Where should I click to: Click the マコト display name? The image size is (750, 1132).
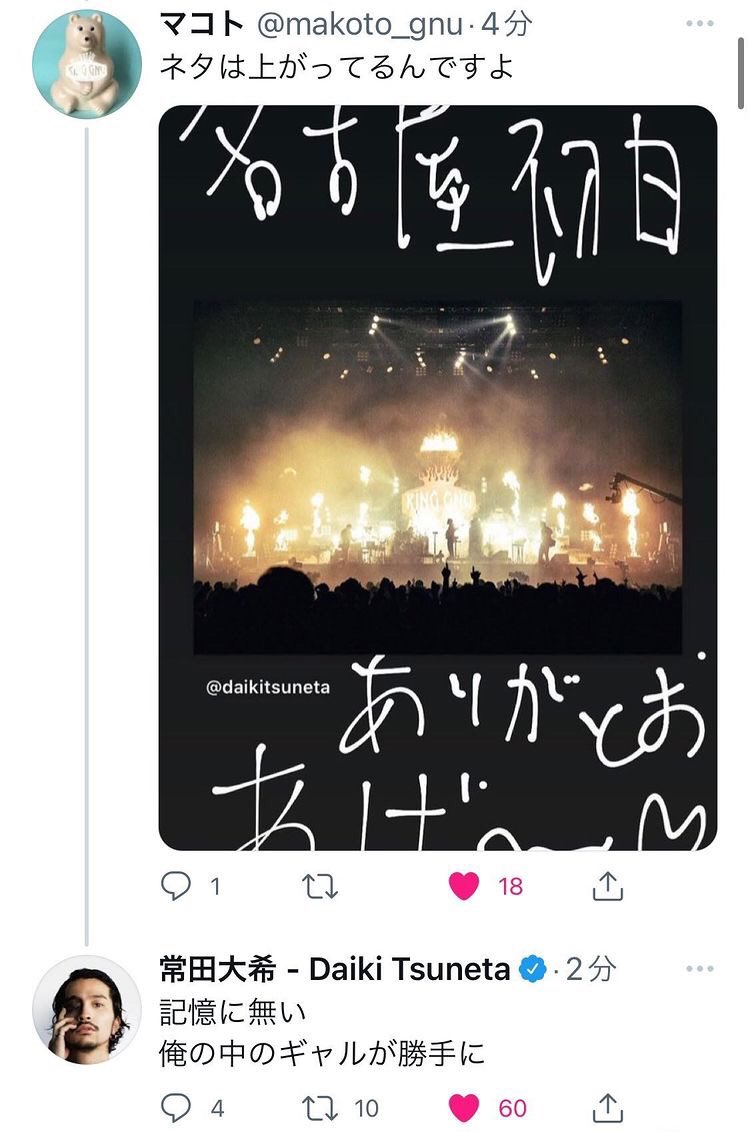pos(201,25)
